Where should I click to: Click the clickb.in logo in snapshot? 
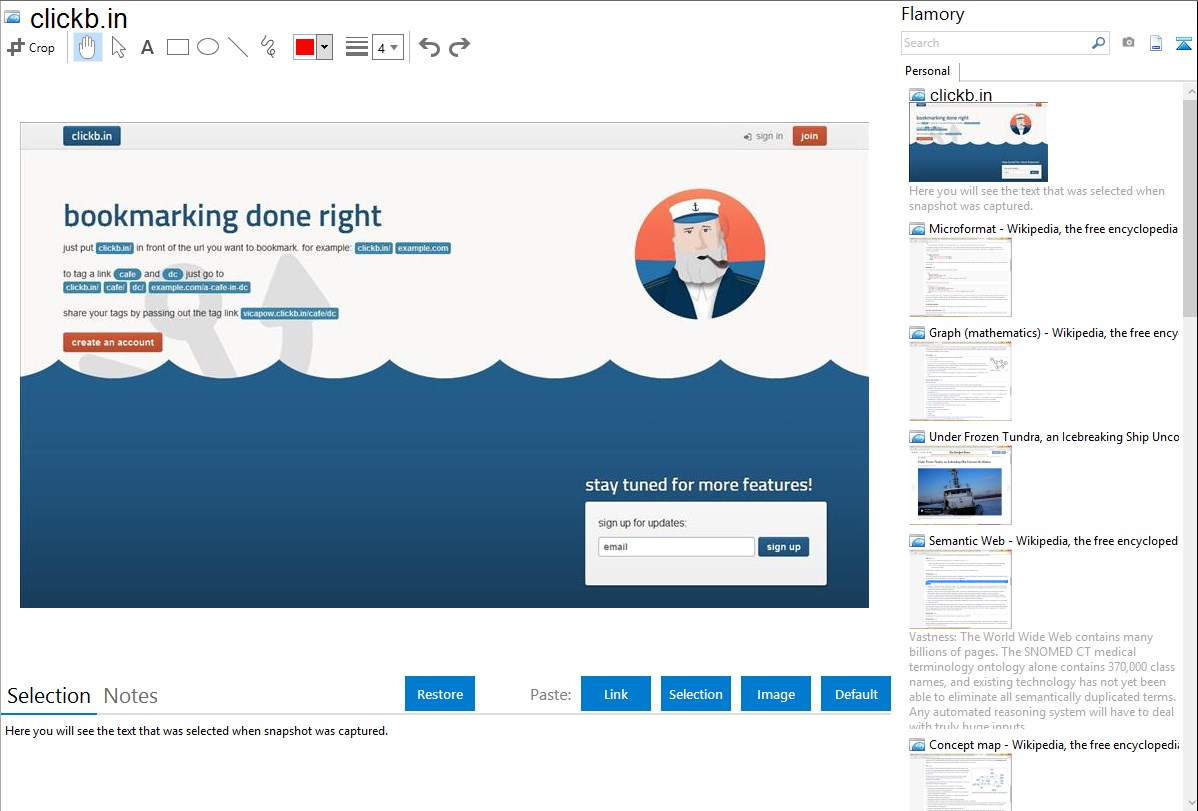(92, 136)
